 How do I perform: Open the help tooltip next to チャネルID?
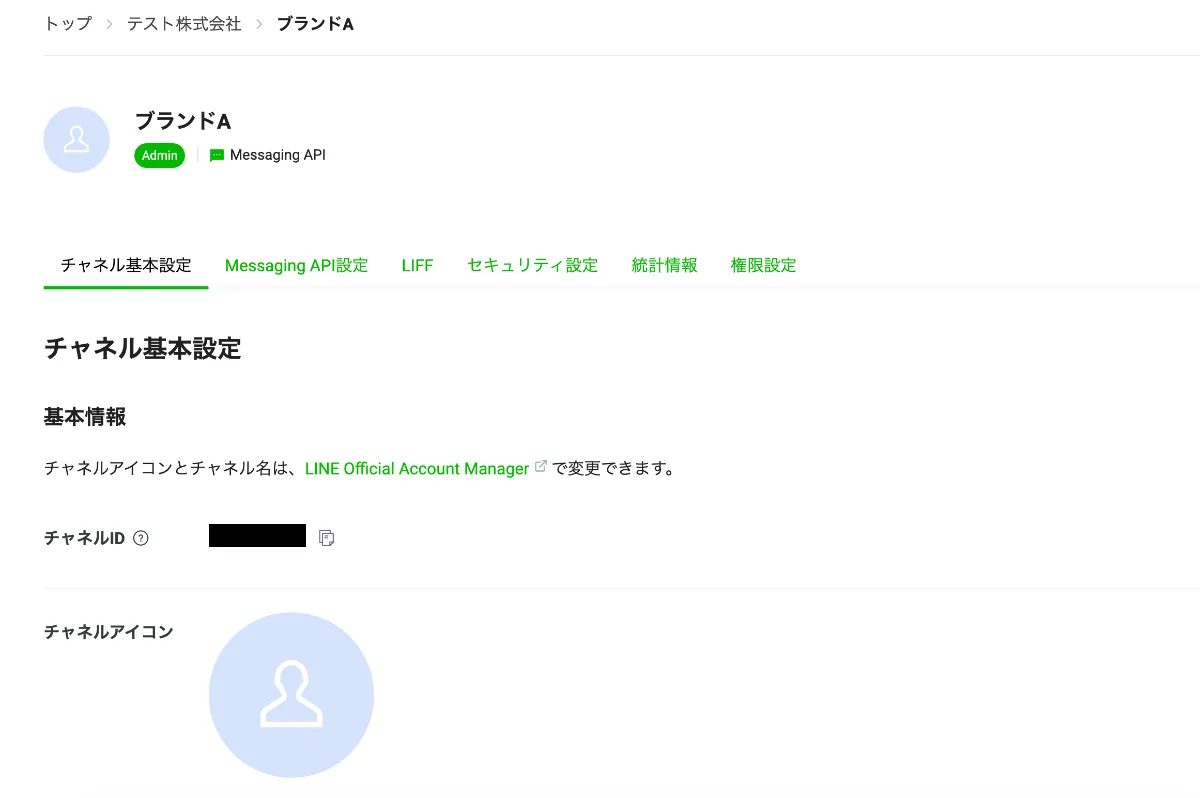(x=141, y=538)
